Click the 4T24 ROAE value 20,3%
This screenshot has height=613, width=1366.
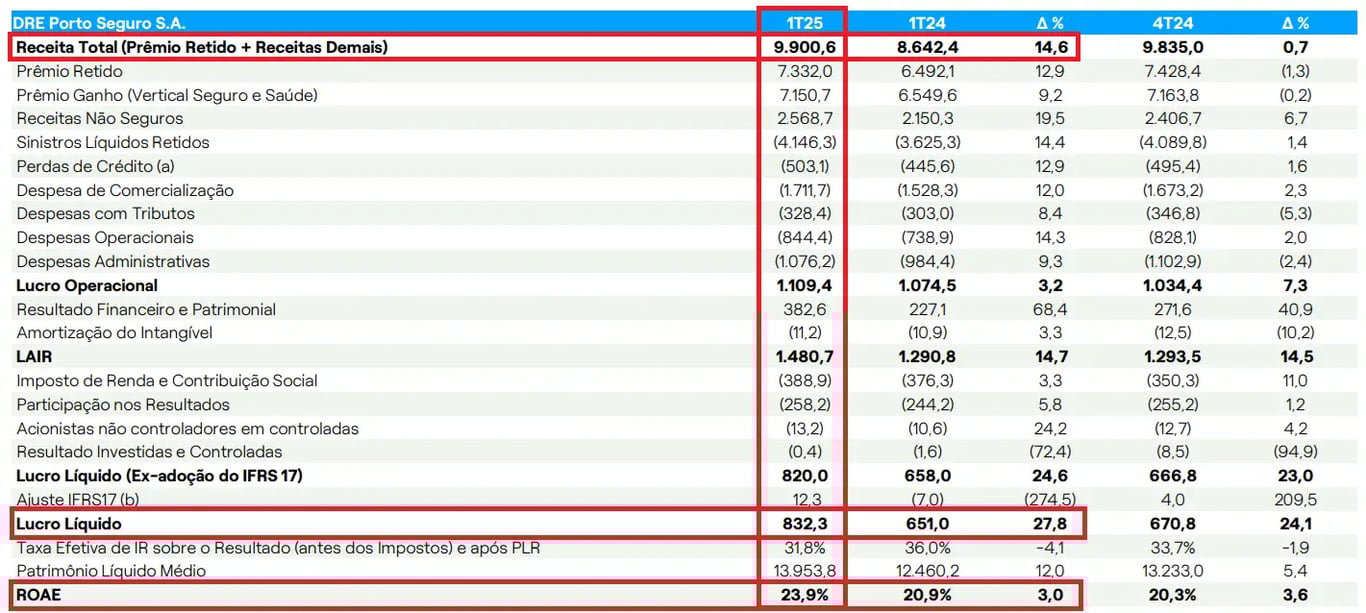coord(1173,594)
